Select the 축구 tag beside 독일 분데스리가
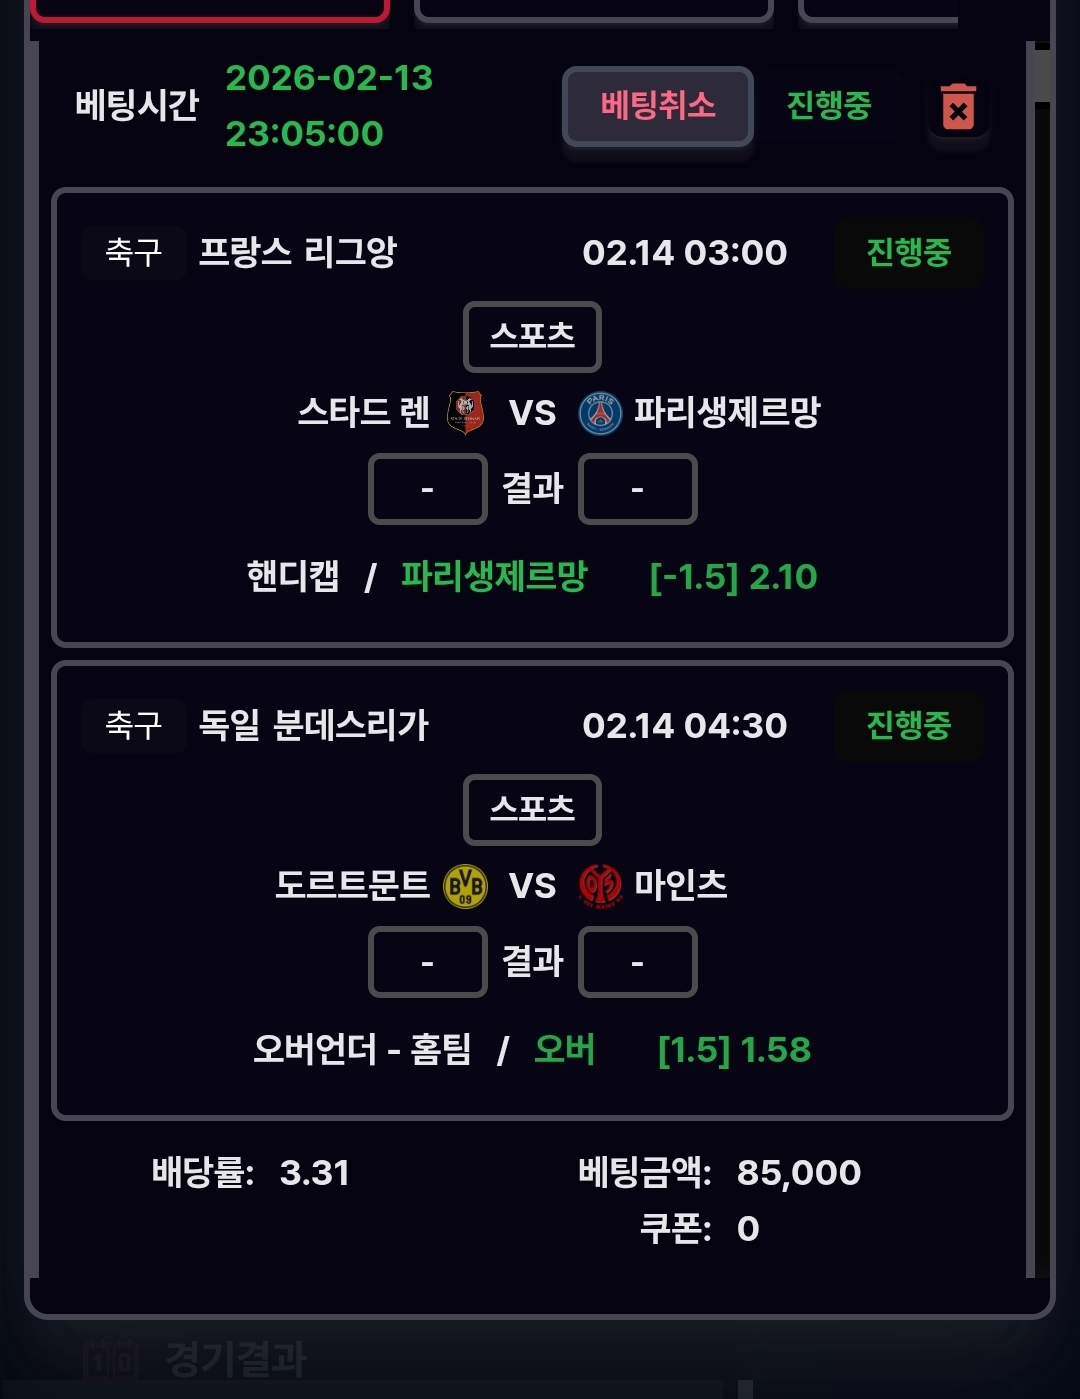This screenshot has width=1080, height=1399. click(x=133, y=725)
